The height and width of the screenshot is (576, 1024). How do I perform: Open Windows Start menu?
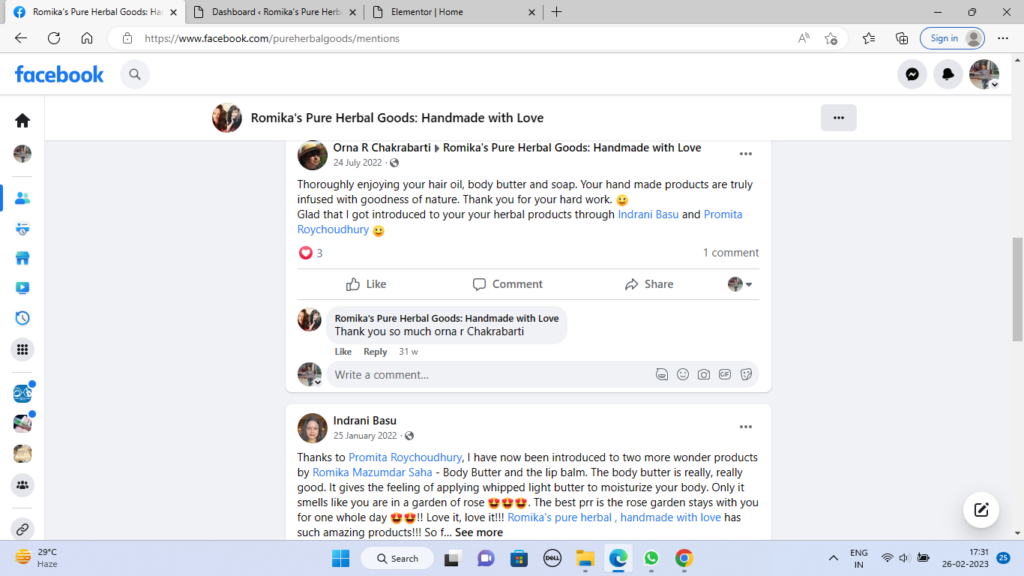(340, 558)
